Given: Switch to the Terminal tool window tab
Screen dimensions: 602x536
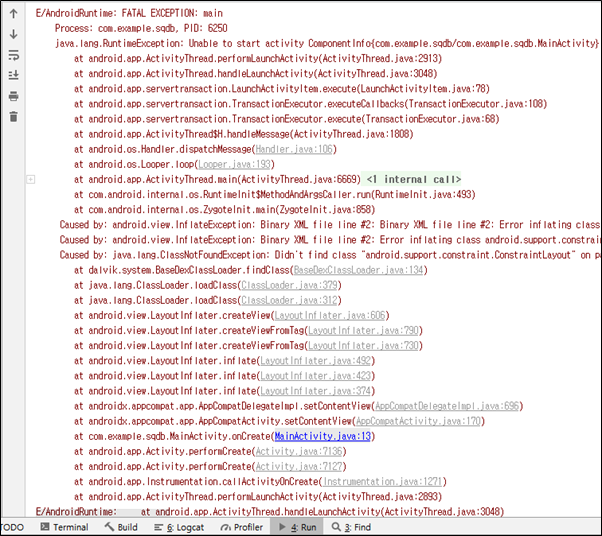Looking at the screenshot, I should [64, 527].
